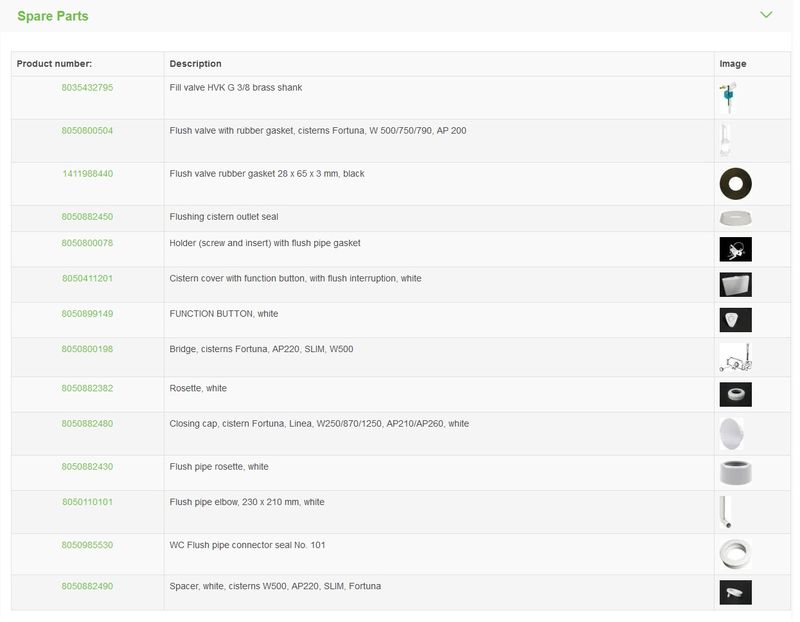
Task: Open product number 8050882450
Action: coord(87,217)
